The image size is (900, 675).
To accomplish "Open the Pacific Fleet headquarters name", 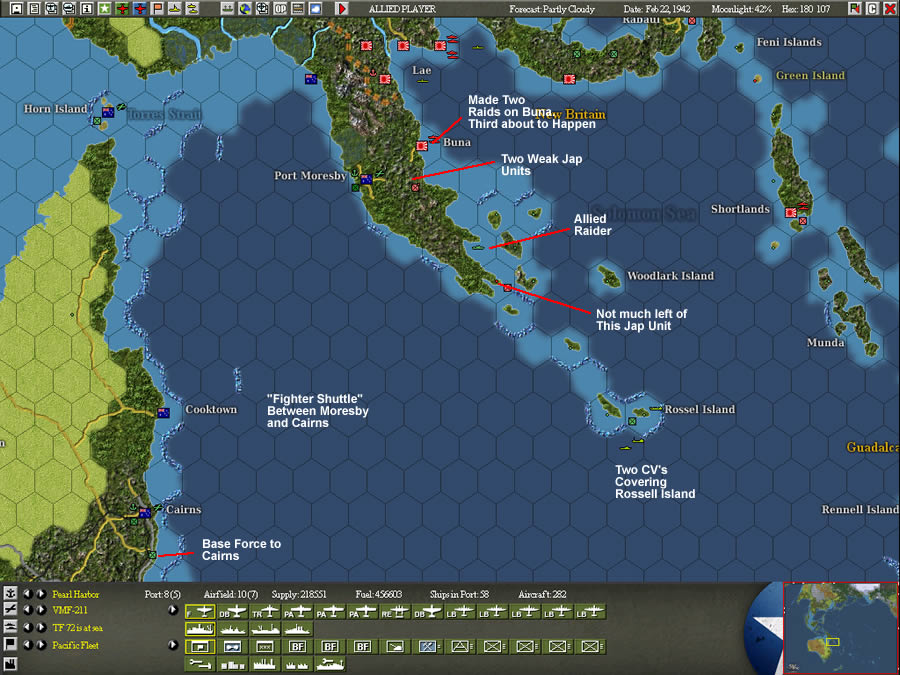I will [76, 645].
